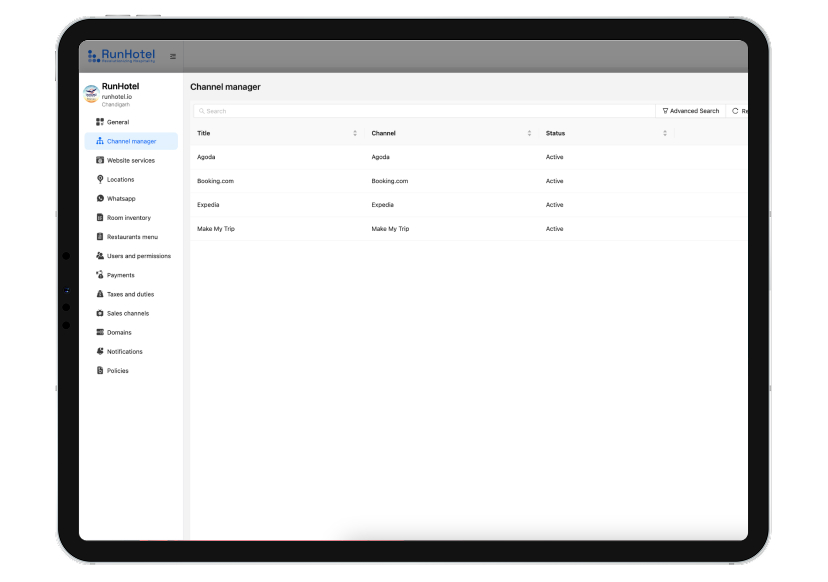Open Taxes and duties page

(130, 294)
